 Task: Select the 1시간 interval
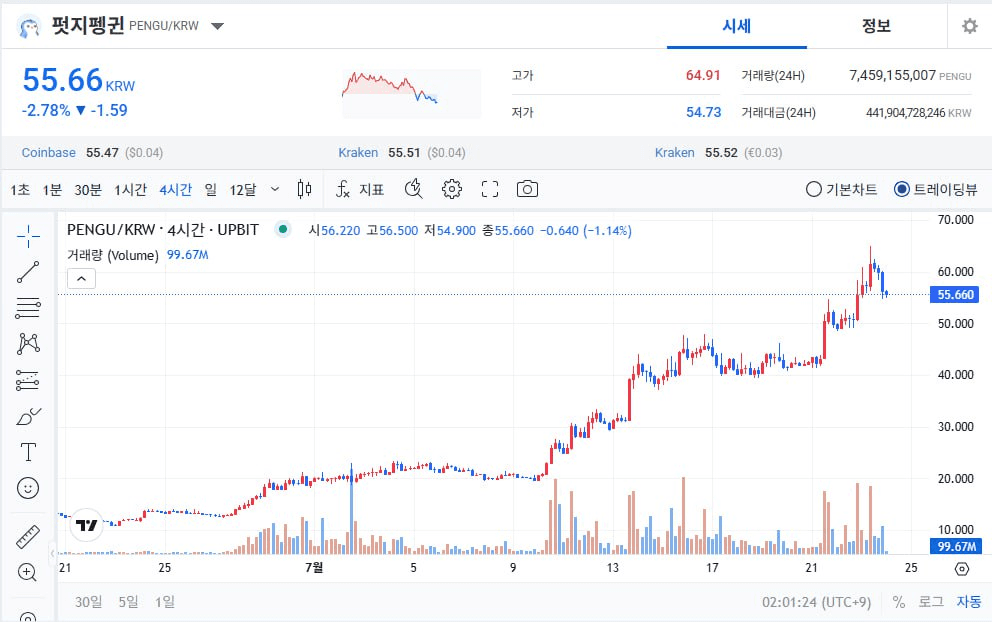[x=130, y=190]
